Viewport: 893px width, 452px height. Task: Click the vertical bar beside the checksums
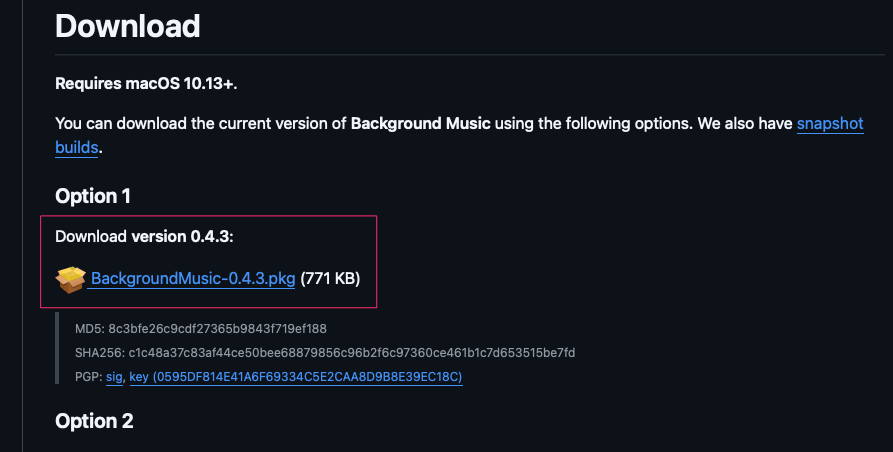coord(59,352)
